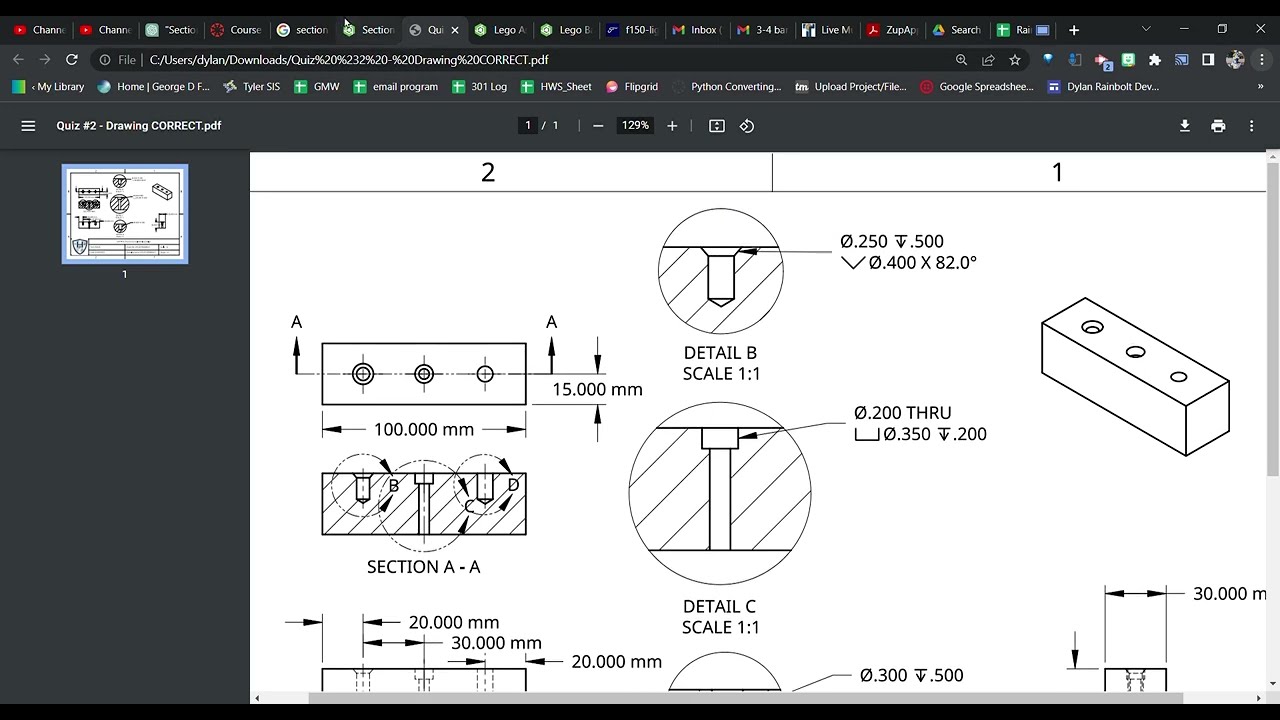This screenshot has width=1280, height=720.
Task: Open the green smiley face extension
Action: (1128, 60)
